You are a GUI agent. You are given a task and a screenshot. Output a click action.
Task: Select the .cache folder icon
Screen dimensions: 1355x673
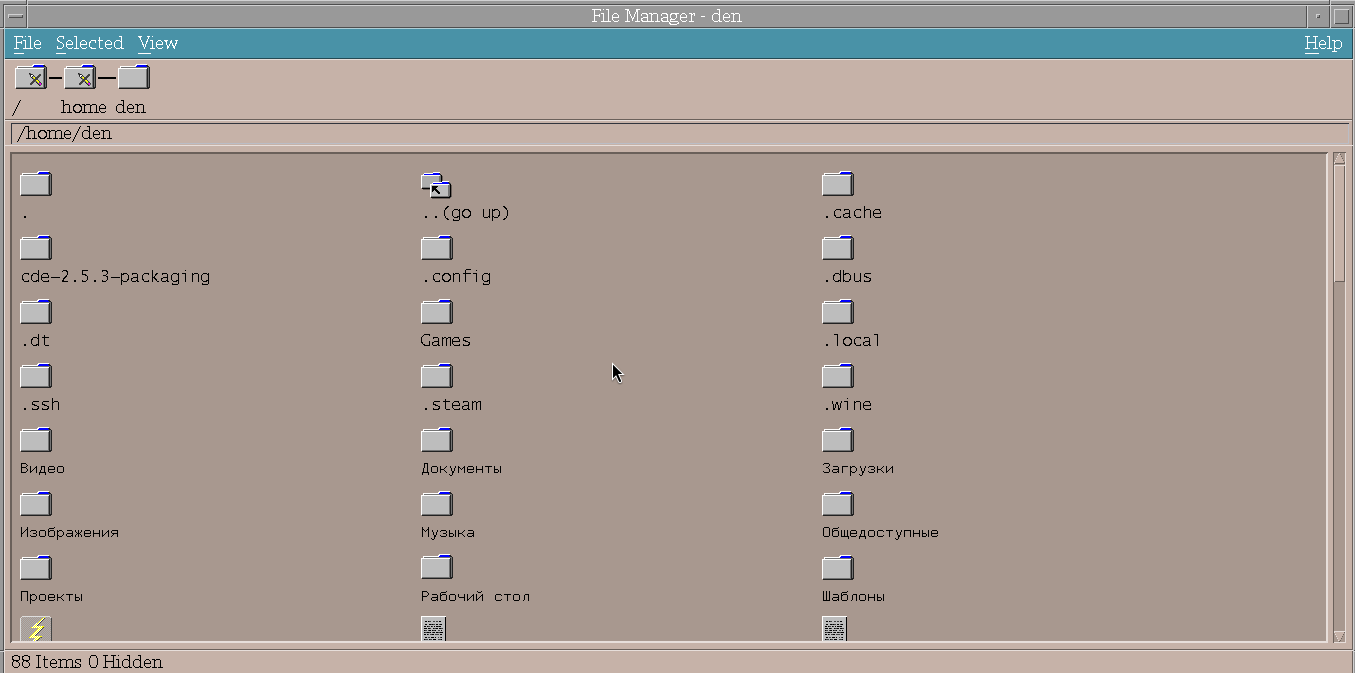click(x=838, y=184)
